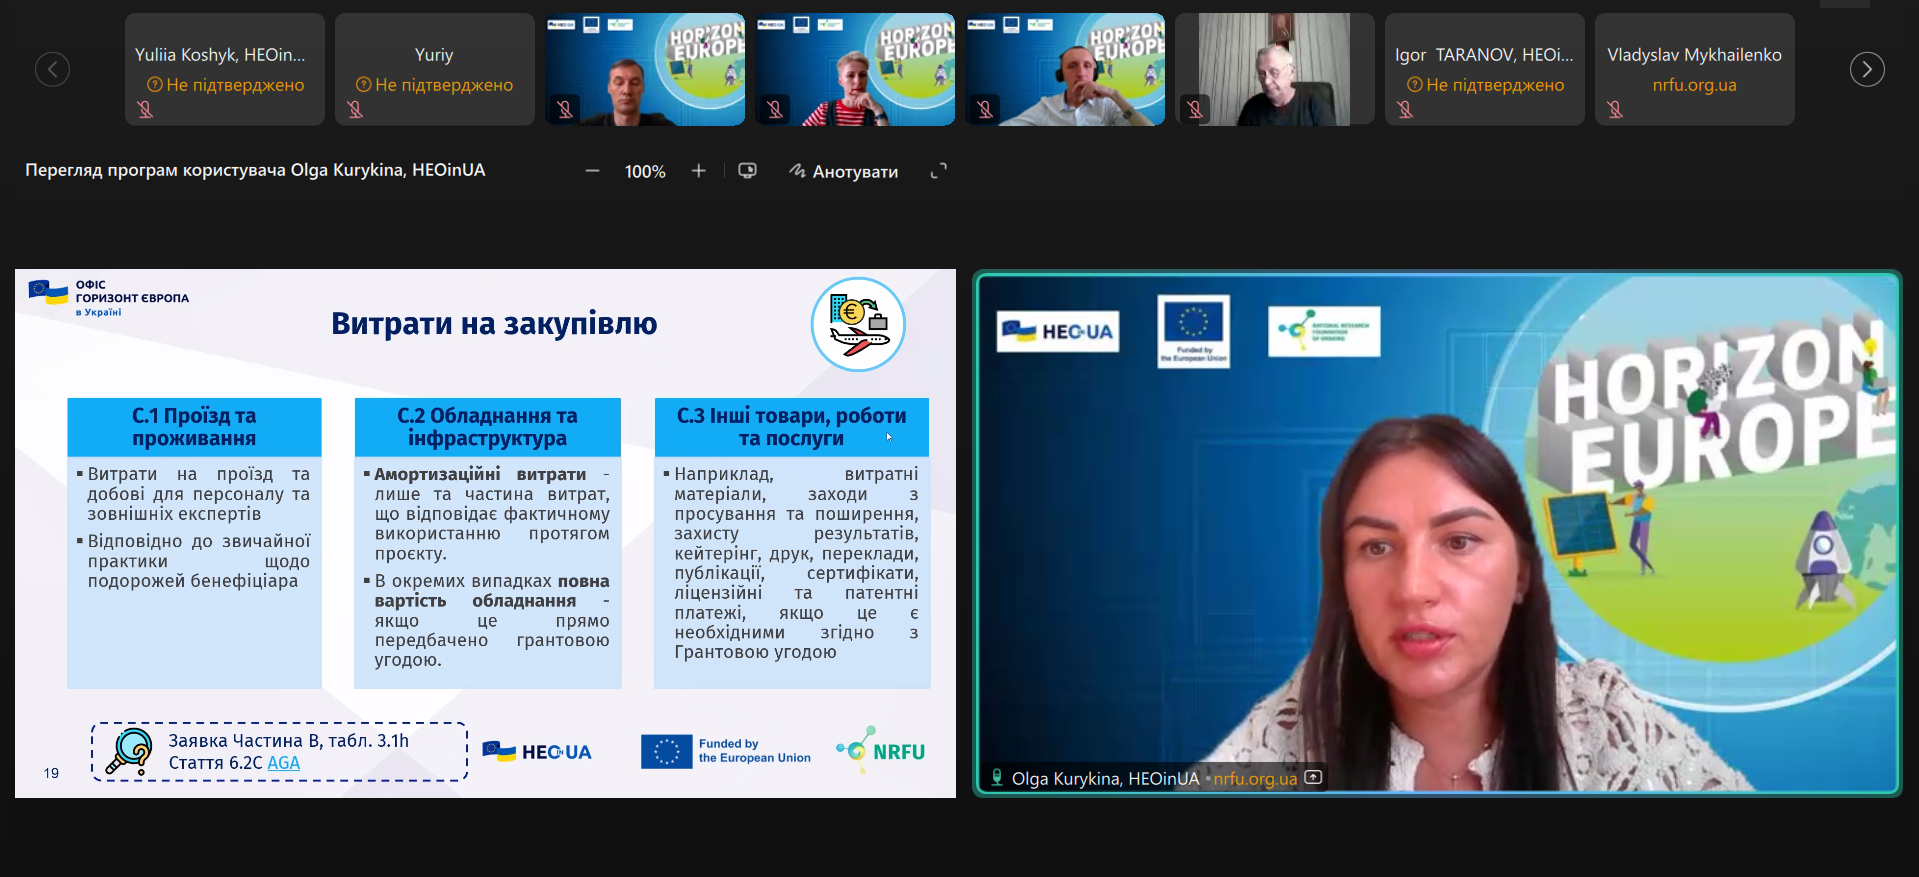This screenshot has height=877, width=1919.
Task: Click the C.2 Обладнання та інфраструктура header
Action: click(488, 427)
